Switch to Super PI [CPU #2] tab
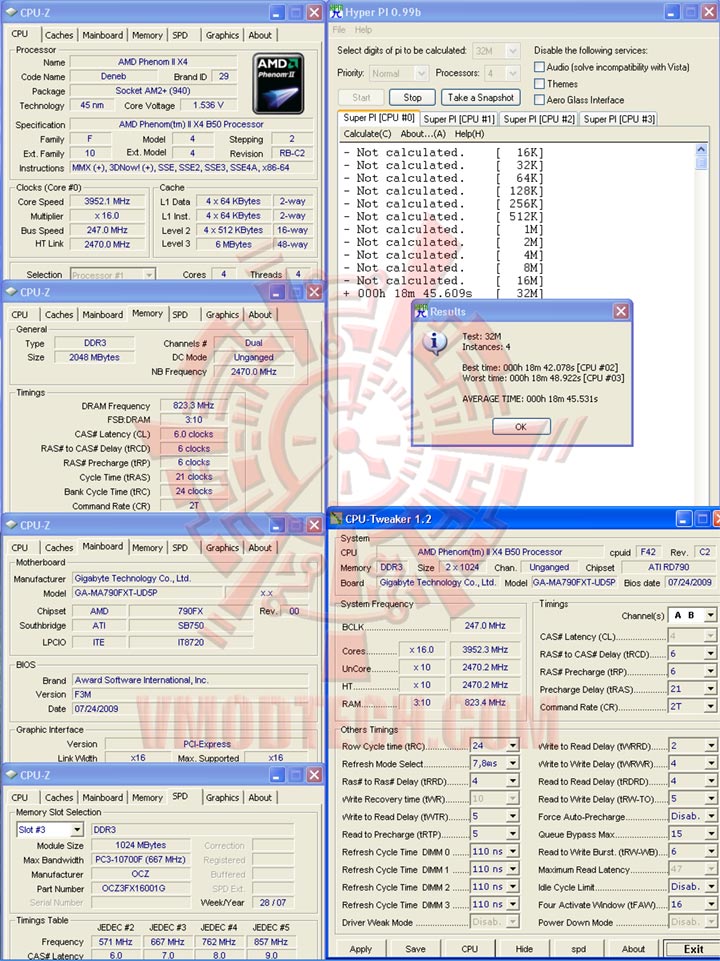 coord(539,119)
